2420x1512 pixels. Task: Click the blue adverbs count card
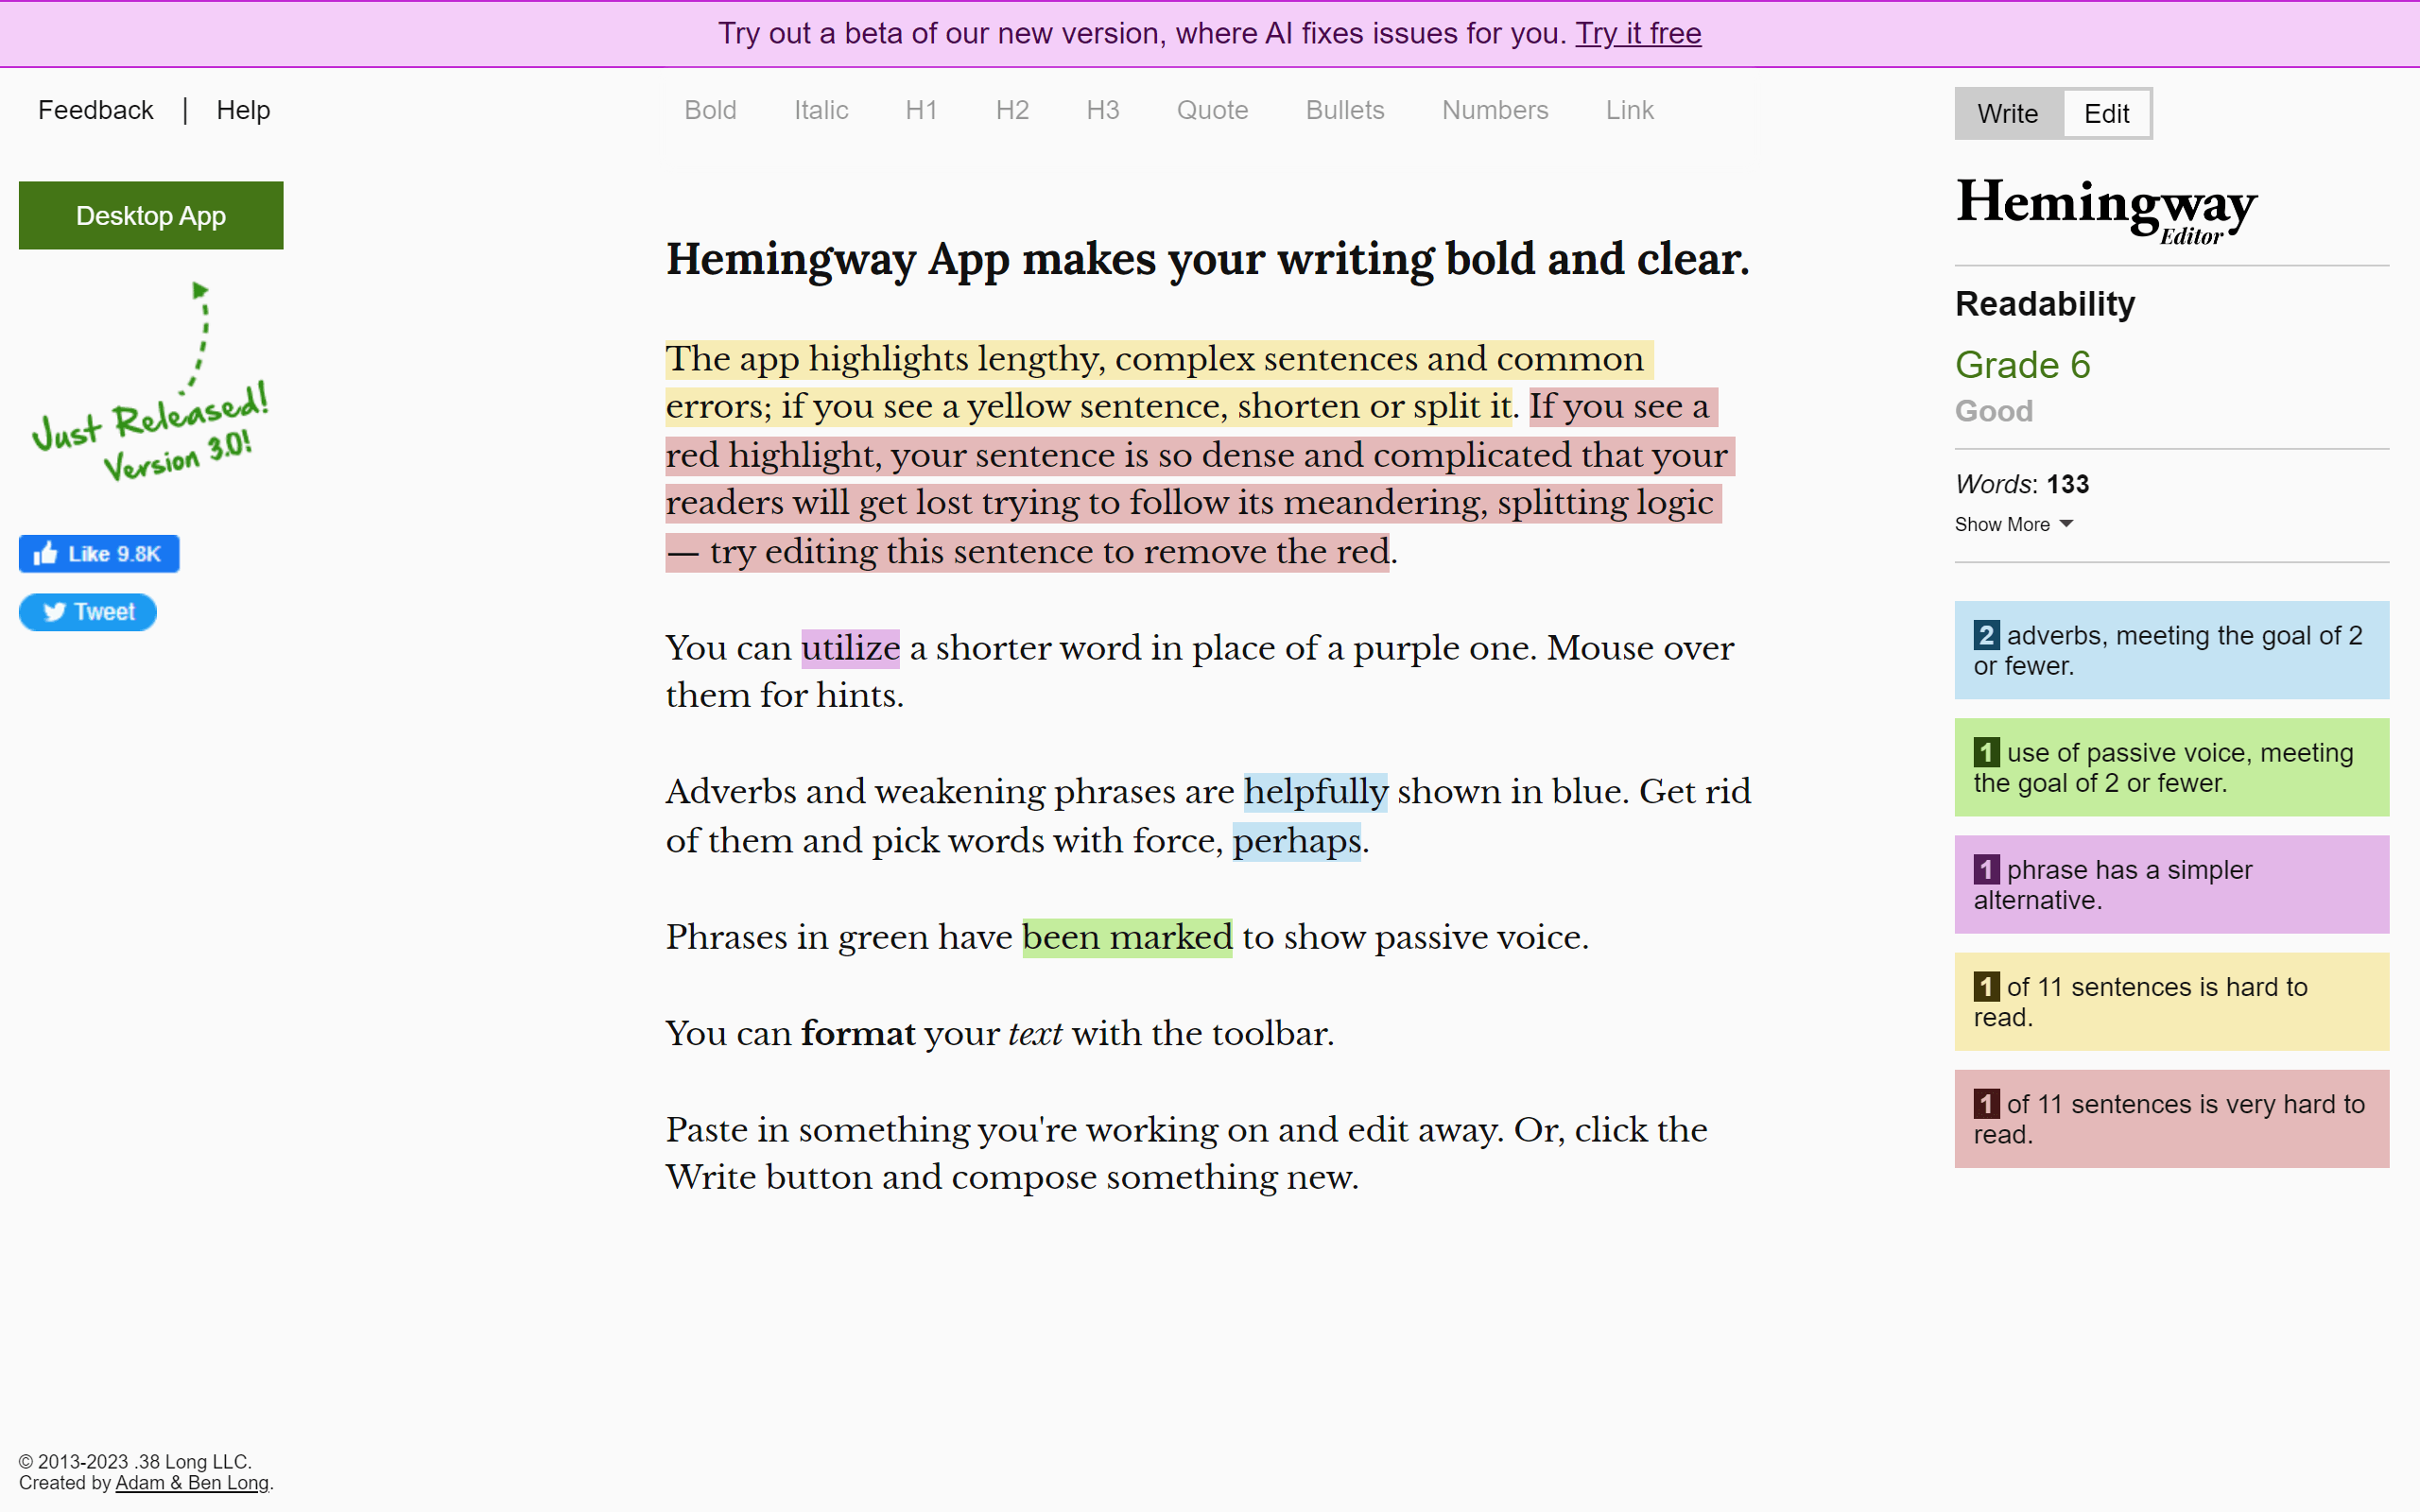tap(2171, 650)
